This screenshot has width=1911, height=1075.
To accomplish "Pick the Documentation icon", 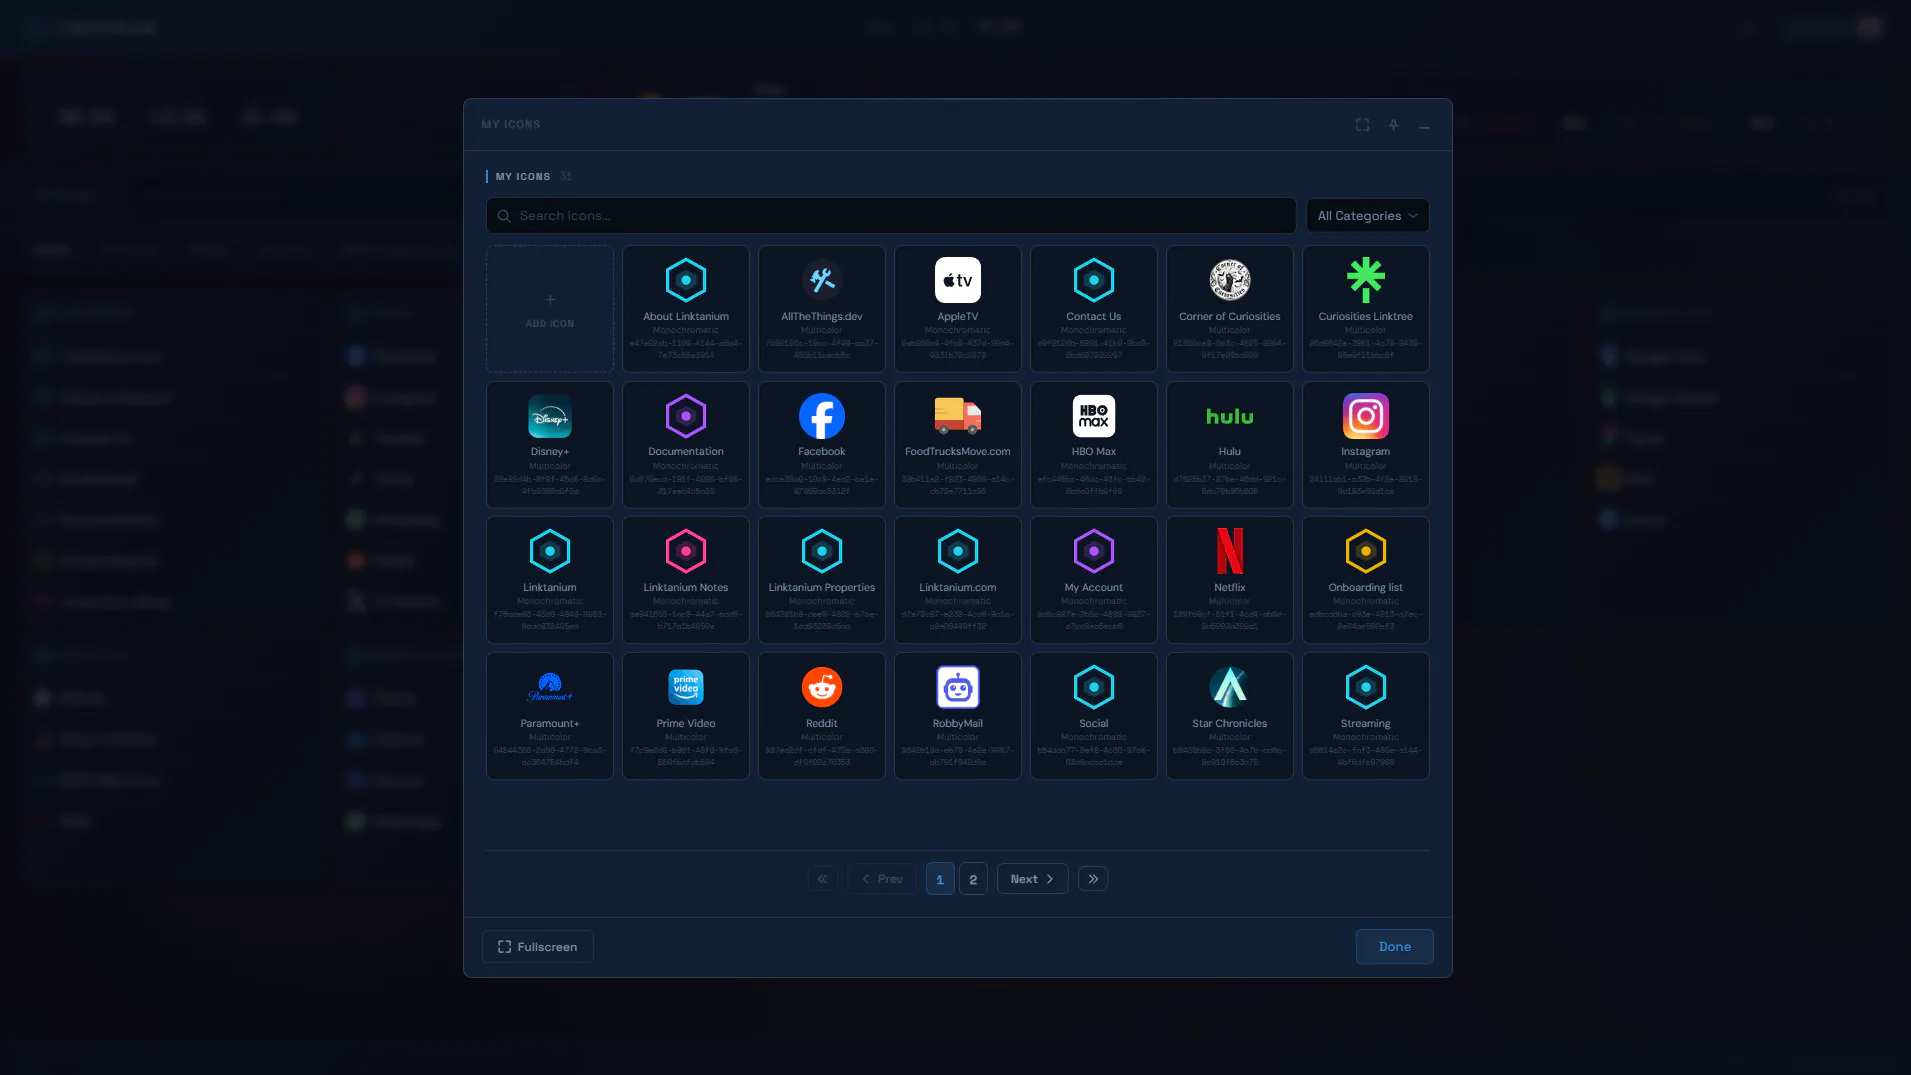I will (686, 444).
